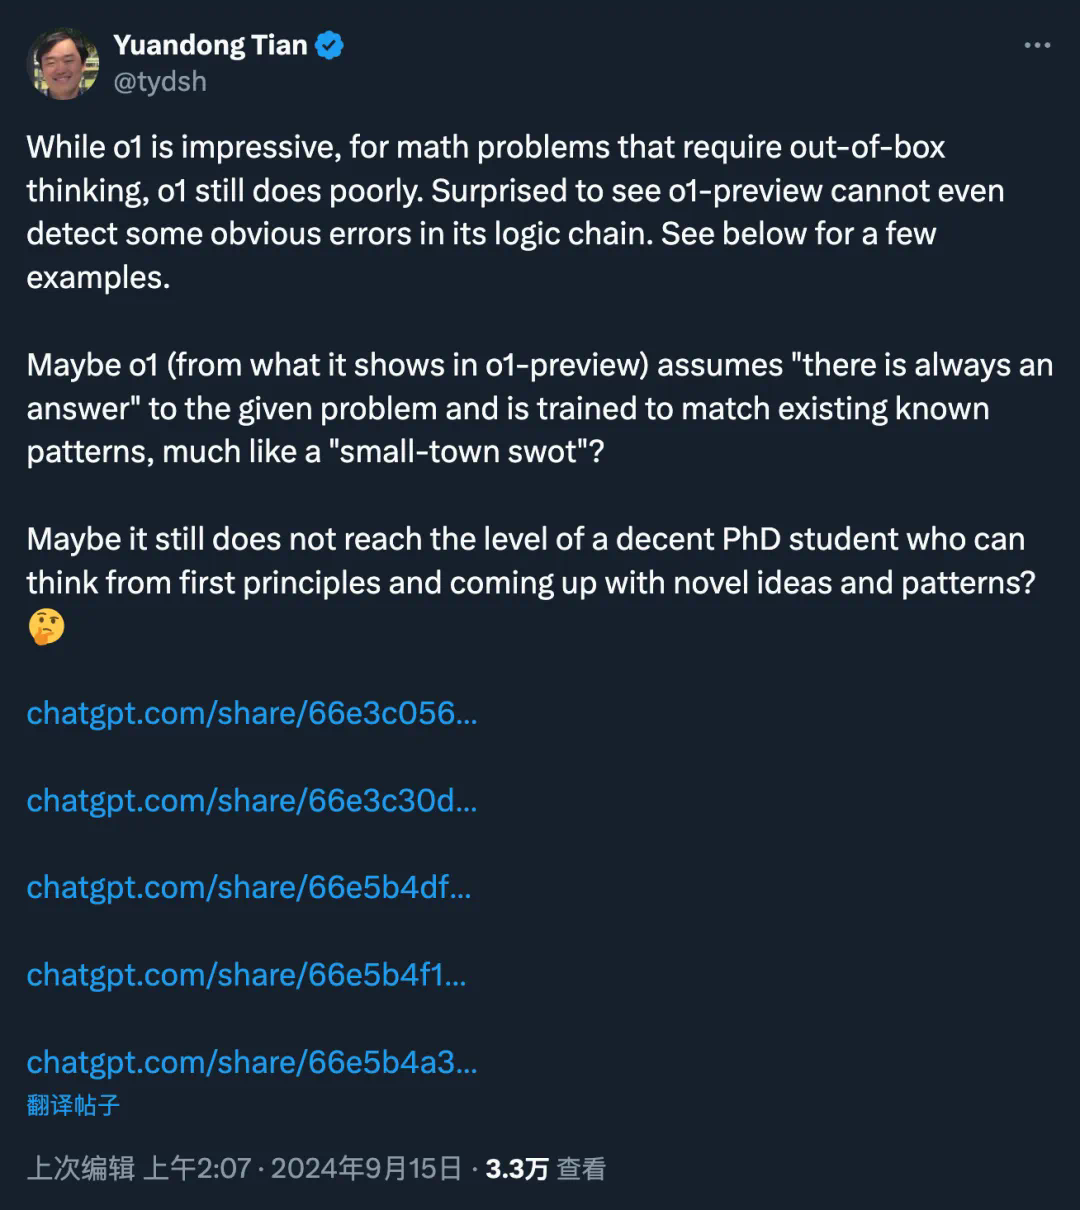Open the chatgpt.com/share/66e3c30d link
The width and height of the screenshot is (1080, 1210).
pos(252,801)
